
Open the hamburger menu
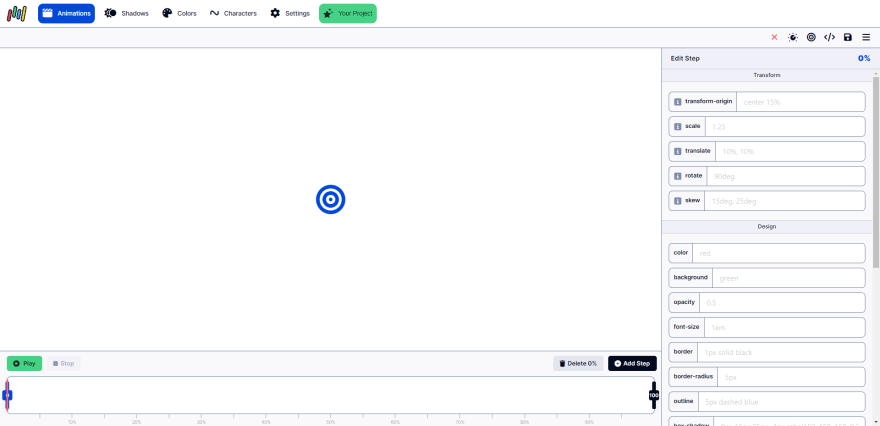tap(866, 37)
